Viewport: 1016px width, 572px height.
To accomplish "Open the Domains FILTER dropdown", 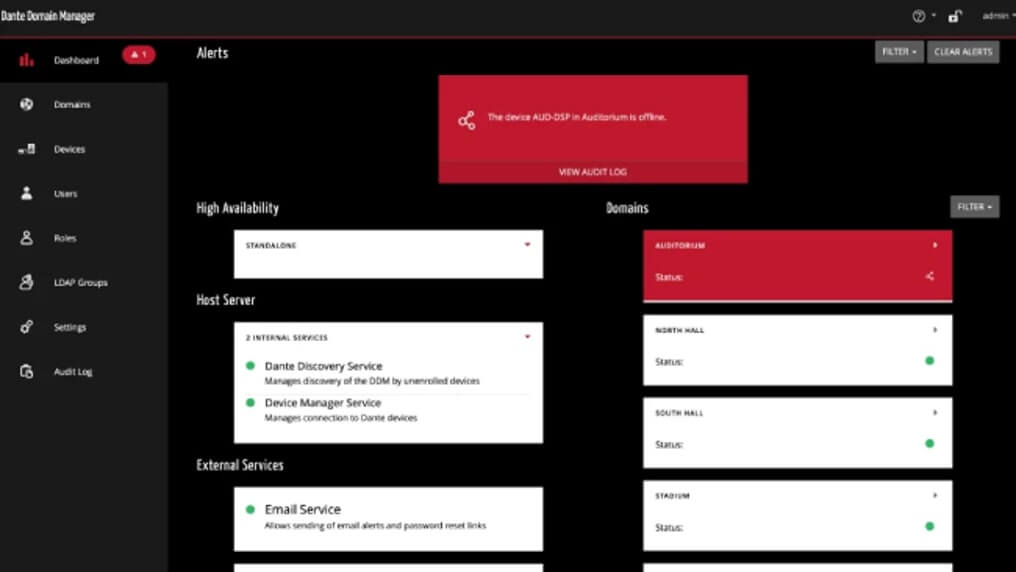I will coord(975,207).
